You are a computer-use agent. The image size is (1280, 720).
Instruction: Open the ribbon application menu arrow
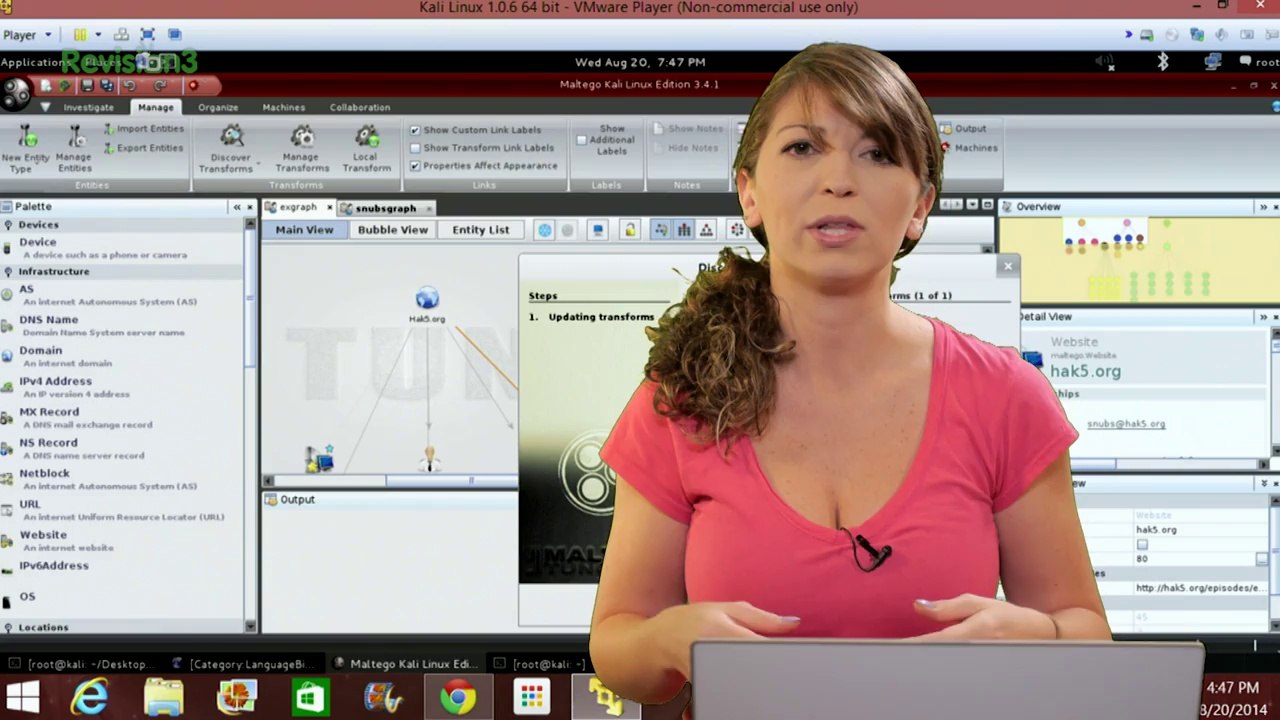tap(45, 107)
